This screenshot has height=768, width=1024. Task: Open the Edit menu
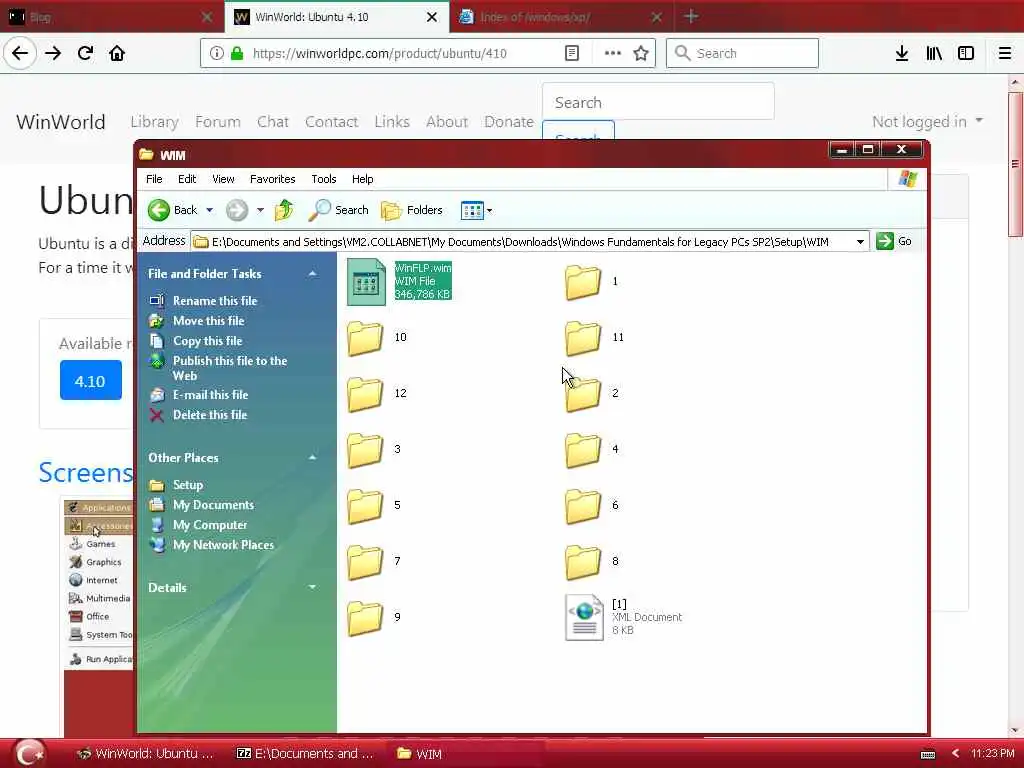click(187, 179)
